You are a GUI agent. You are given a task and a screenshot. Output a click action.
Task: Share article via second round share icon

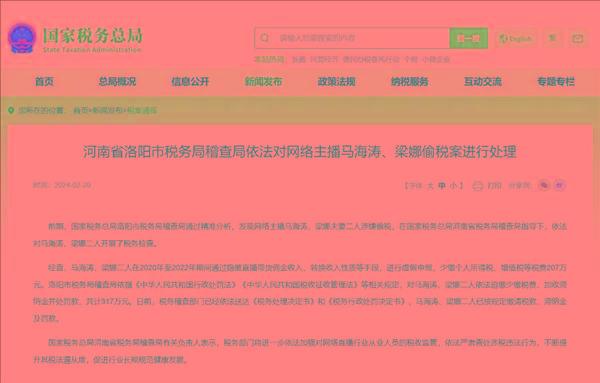pyautogui.click(x=559, y=185)
